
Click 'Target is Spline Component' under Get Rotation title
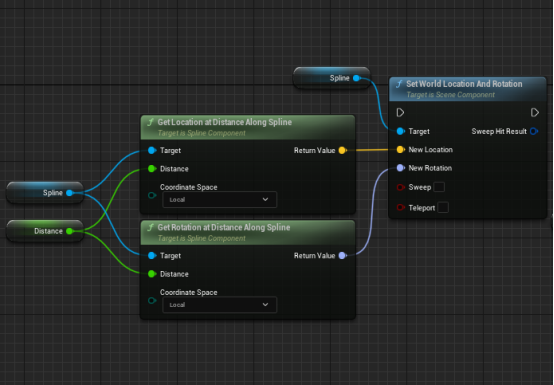click(201, 238)
